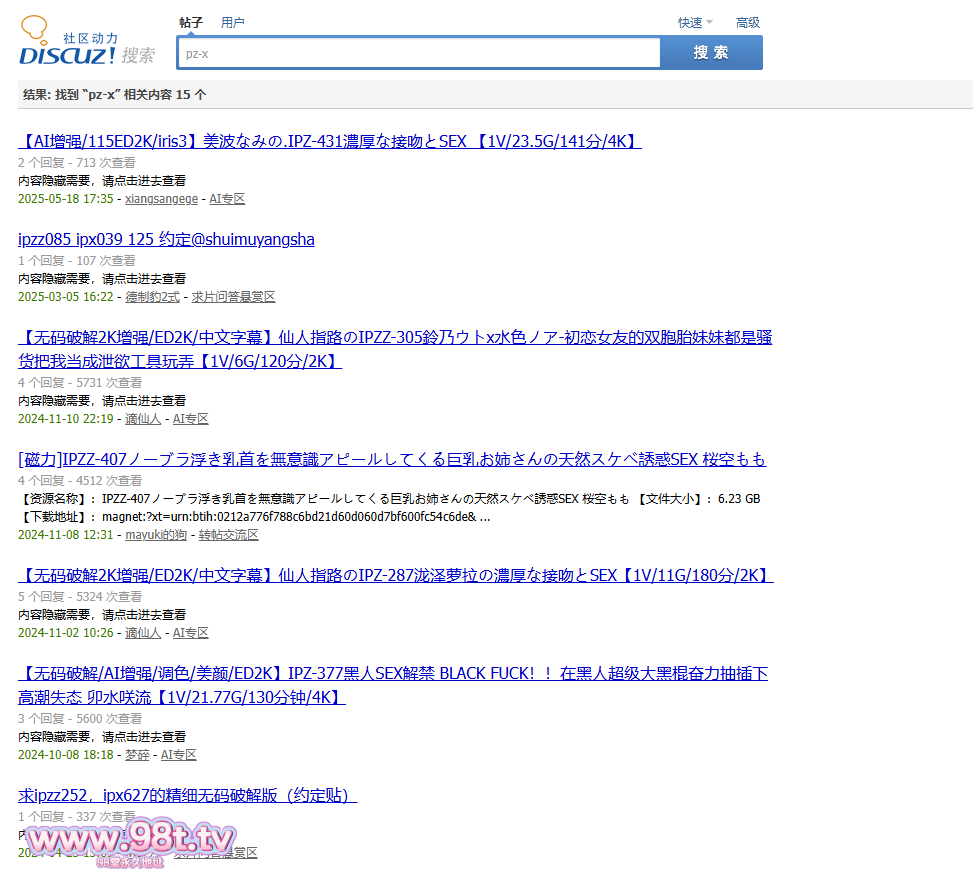Click the www.98t.tv watermark logo

(130, 838)
